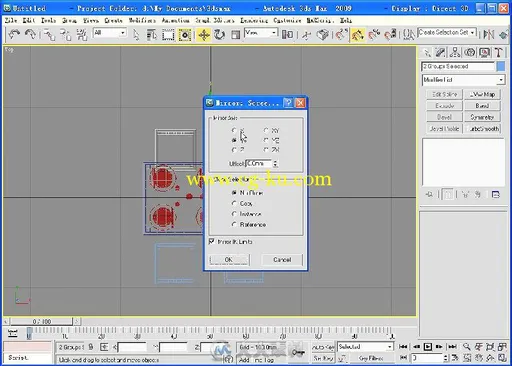Screen dimensions: 512x366
Task: Activate Bind to Space Warp tool
Action: click(82, 35)
